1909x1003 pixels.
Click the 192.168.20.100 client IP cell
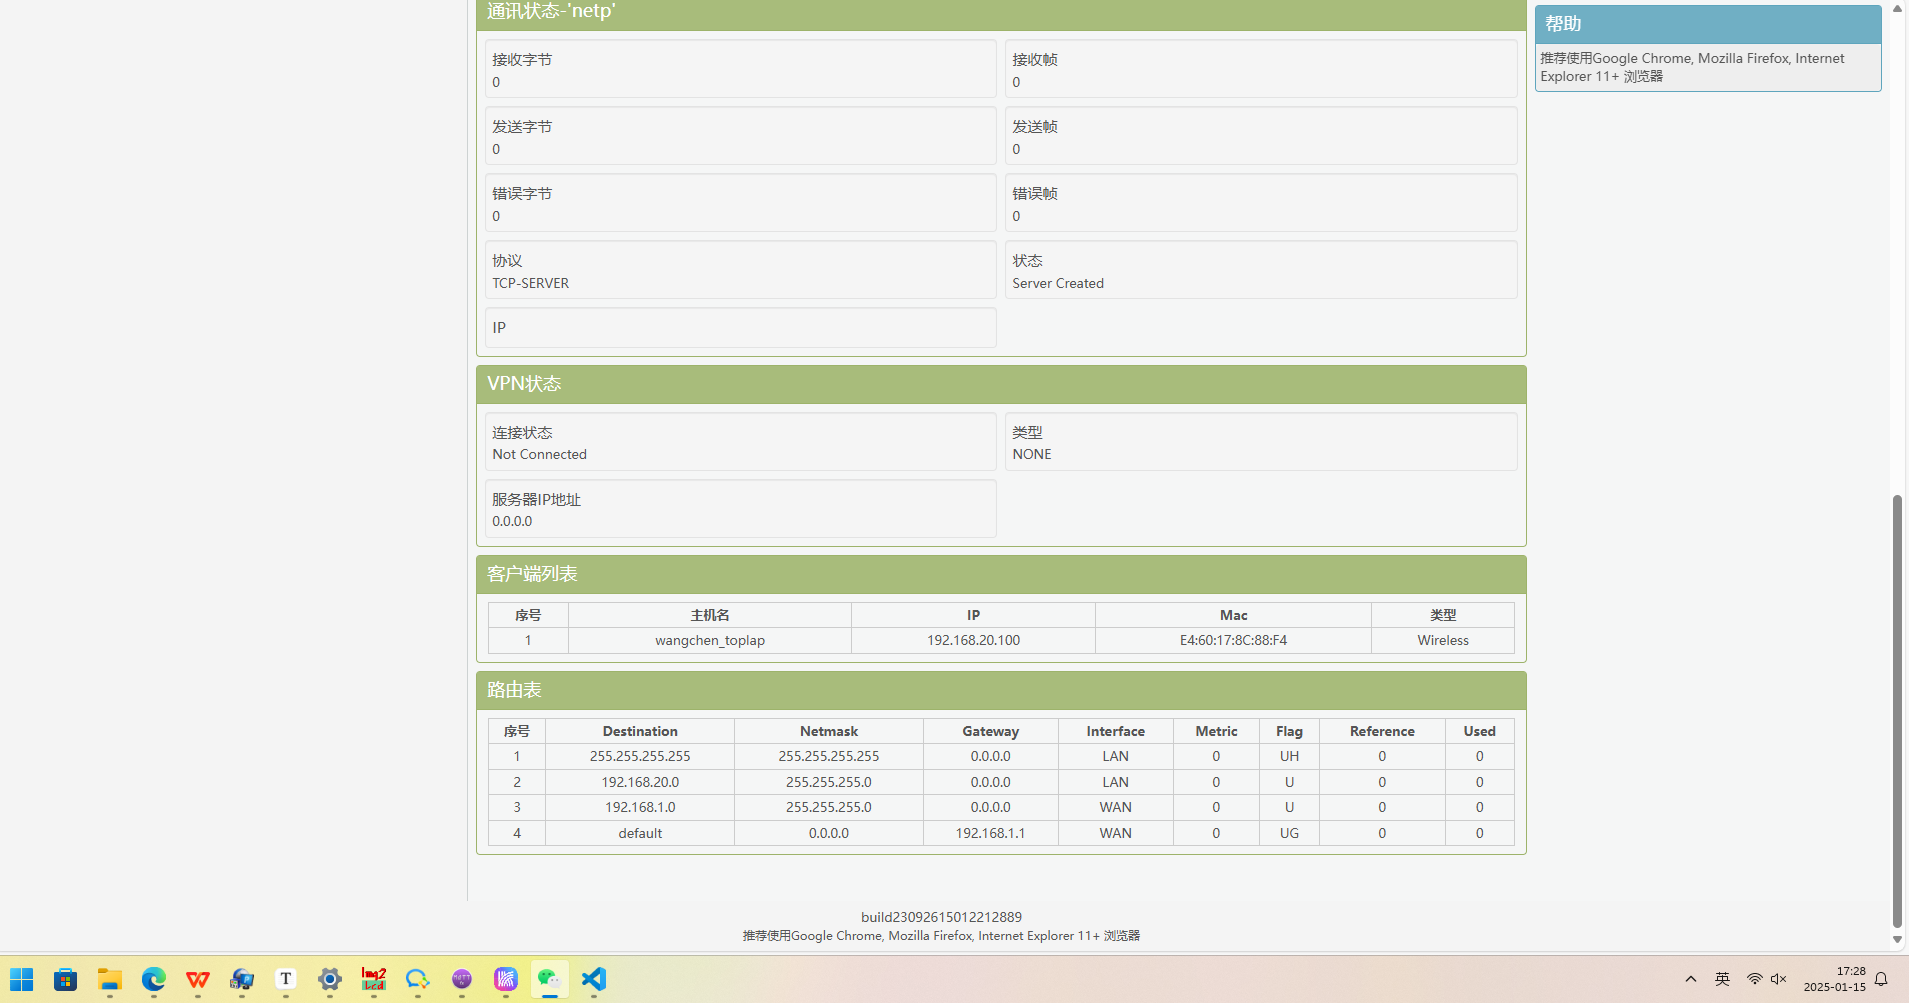click(x=973, y=640)
